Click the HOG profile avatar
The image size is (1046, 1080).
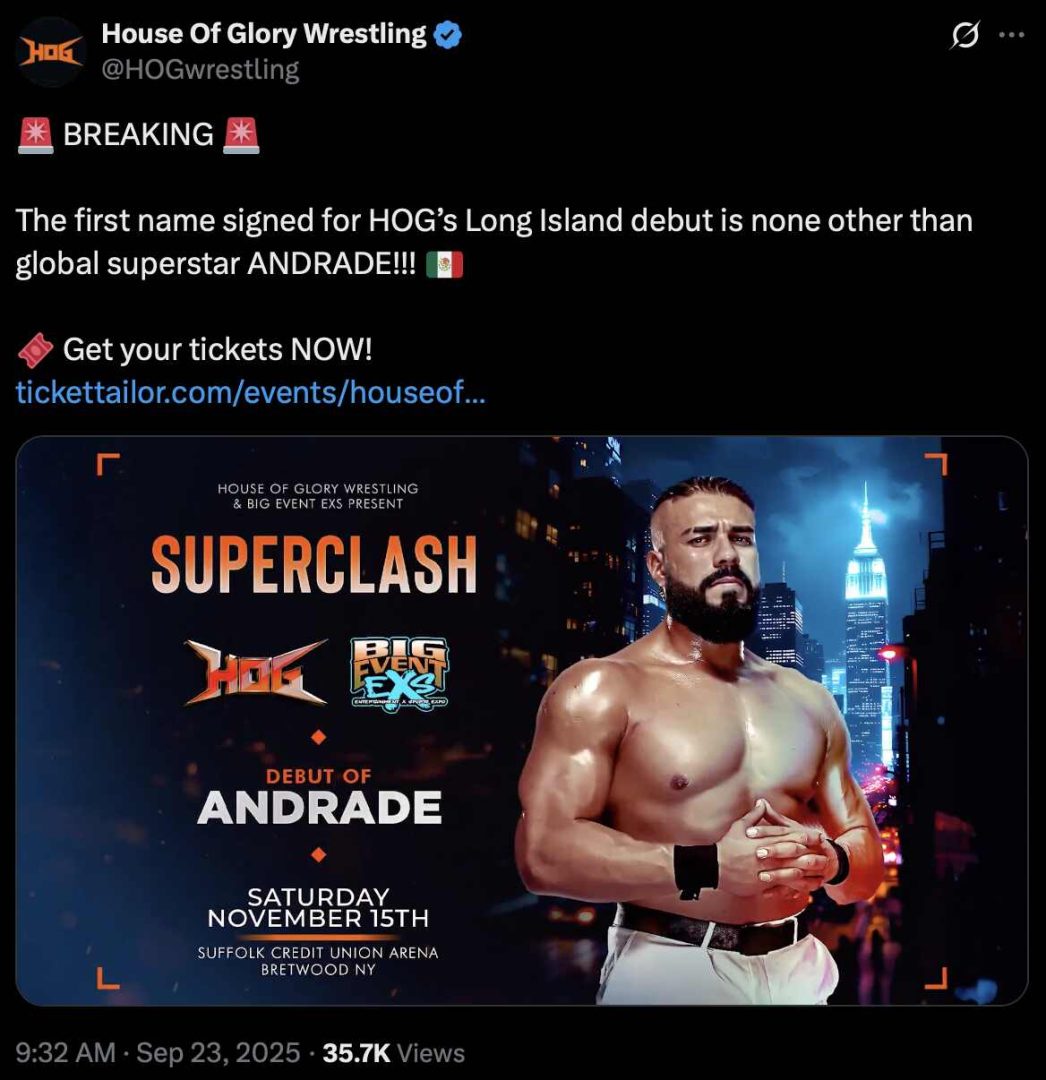pyautogui.click(x=52, y=52)
